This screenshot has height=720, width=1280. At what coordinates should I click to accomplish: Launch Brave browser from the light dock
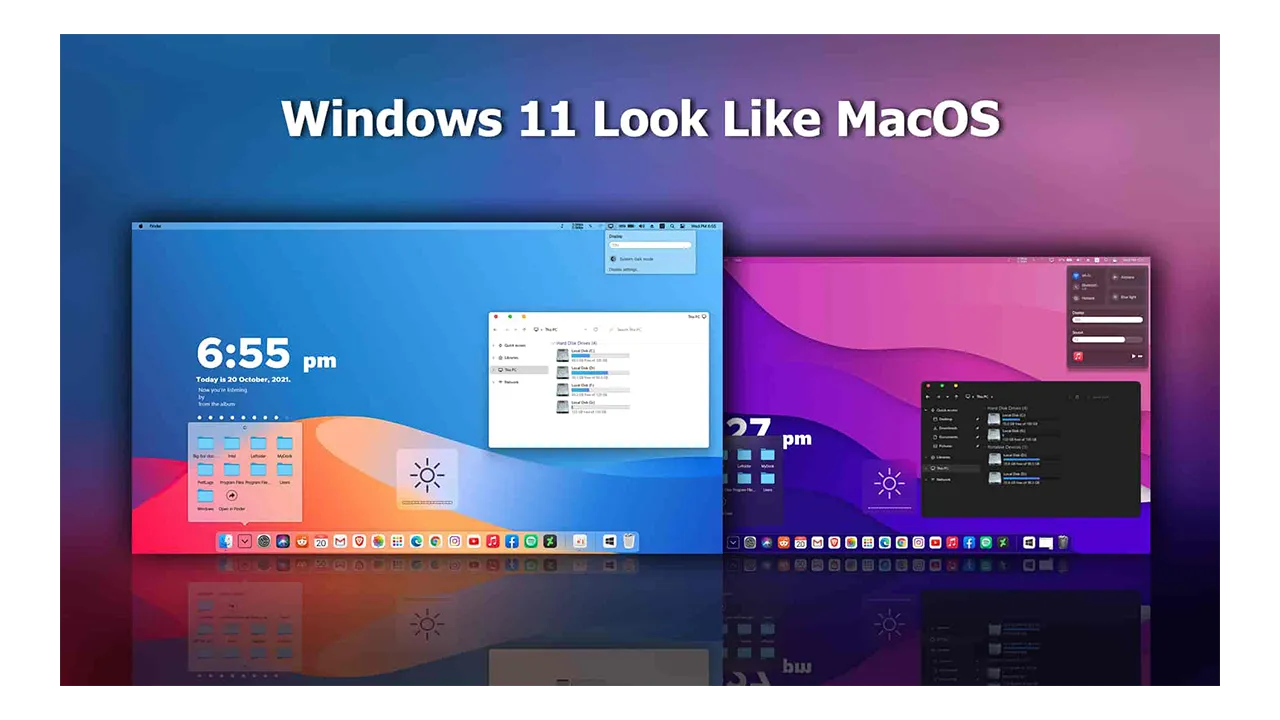click(x=359, y=541)
